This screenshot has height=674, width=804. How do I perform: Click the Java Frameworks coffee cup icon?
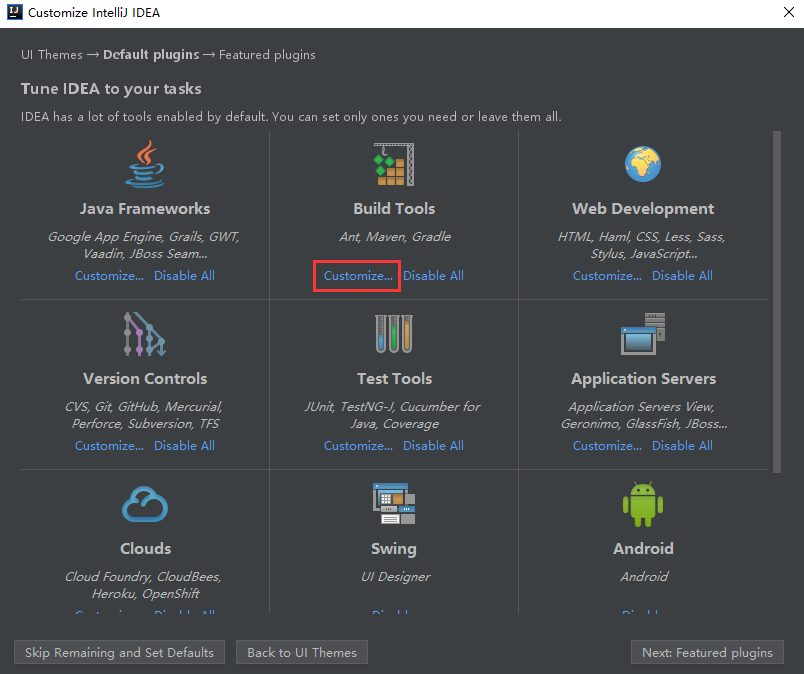click(145, 164)
